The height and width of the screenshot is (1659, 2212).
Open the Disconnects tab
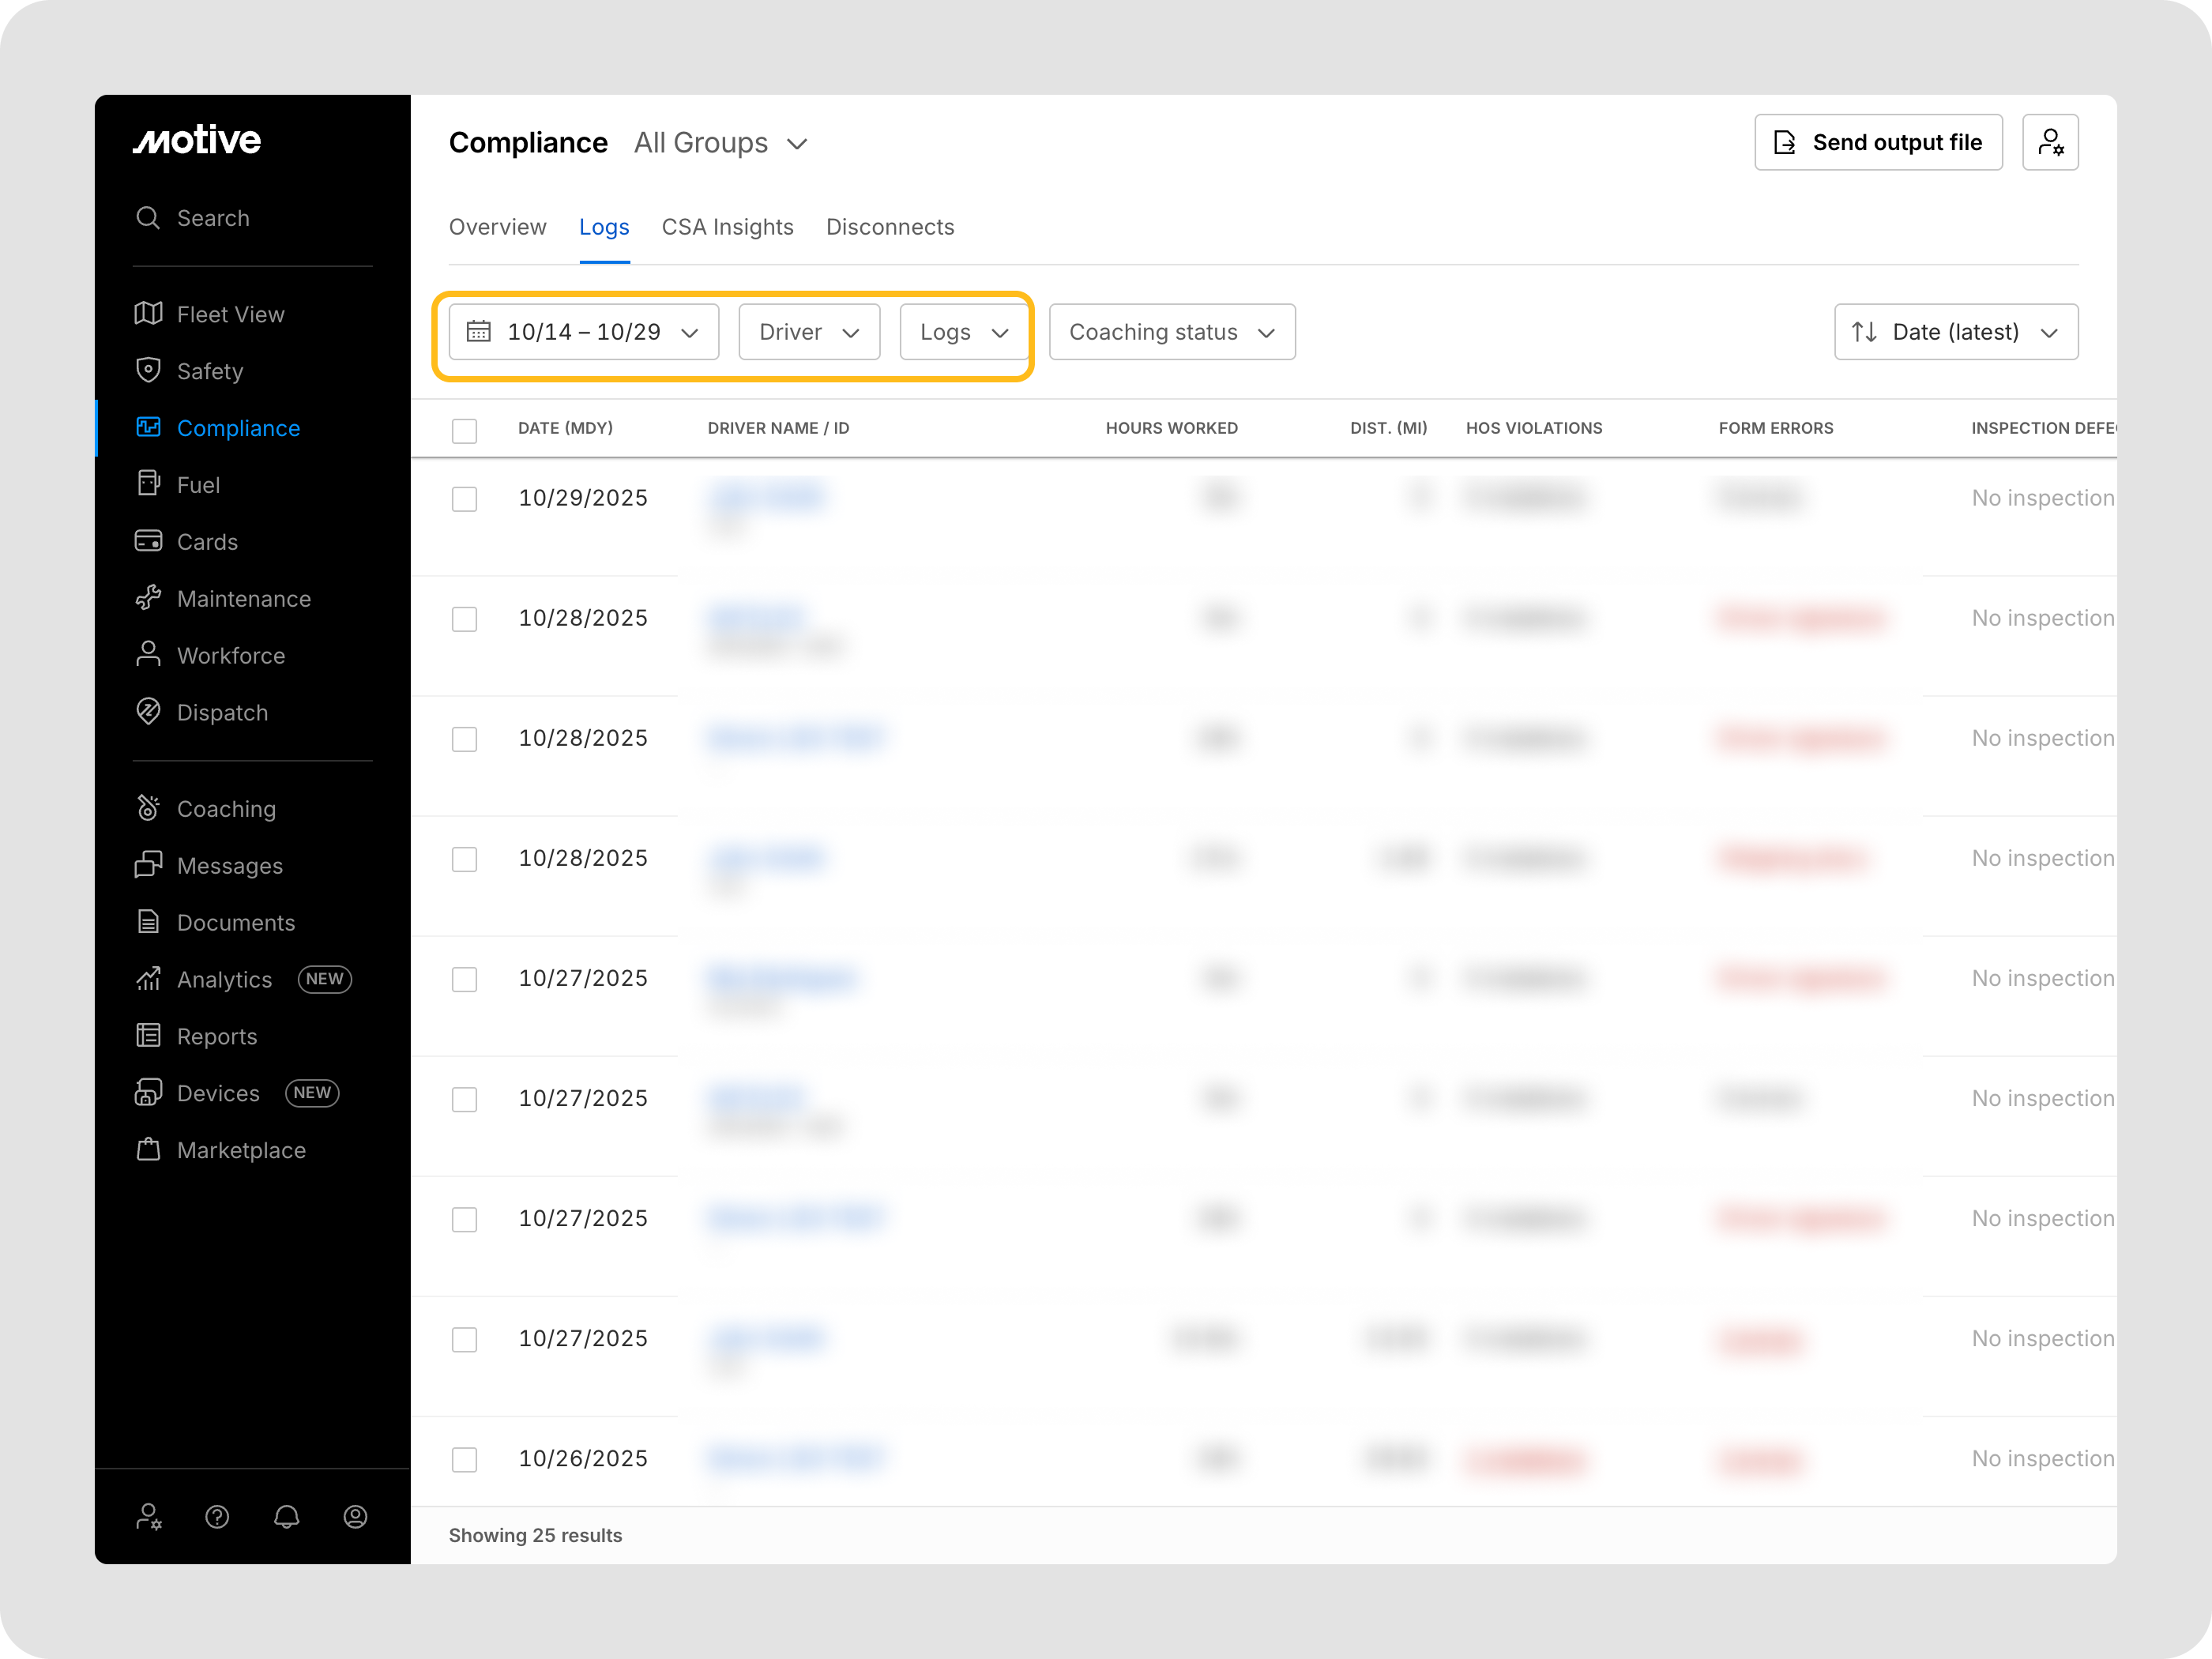coord(890,227)
